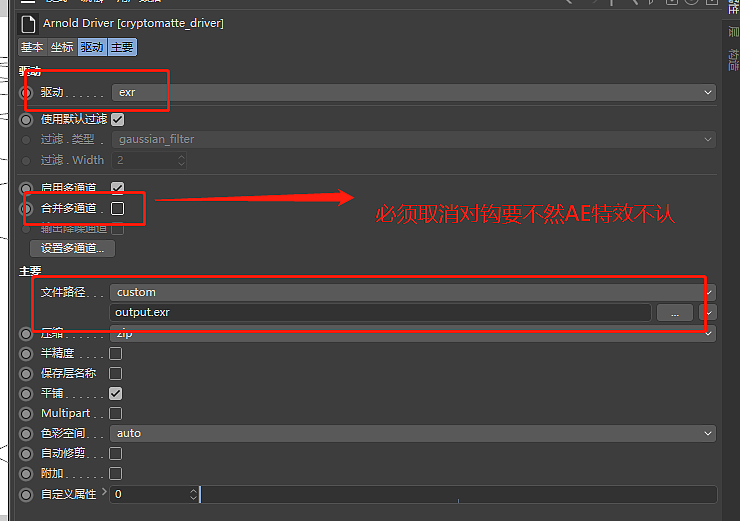
Task: Click the 自定义属性 stepper arrows
Action: click(193, 495)
